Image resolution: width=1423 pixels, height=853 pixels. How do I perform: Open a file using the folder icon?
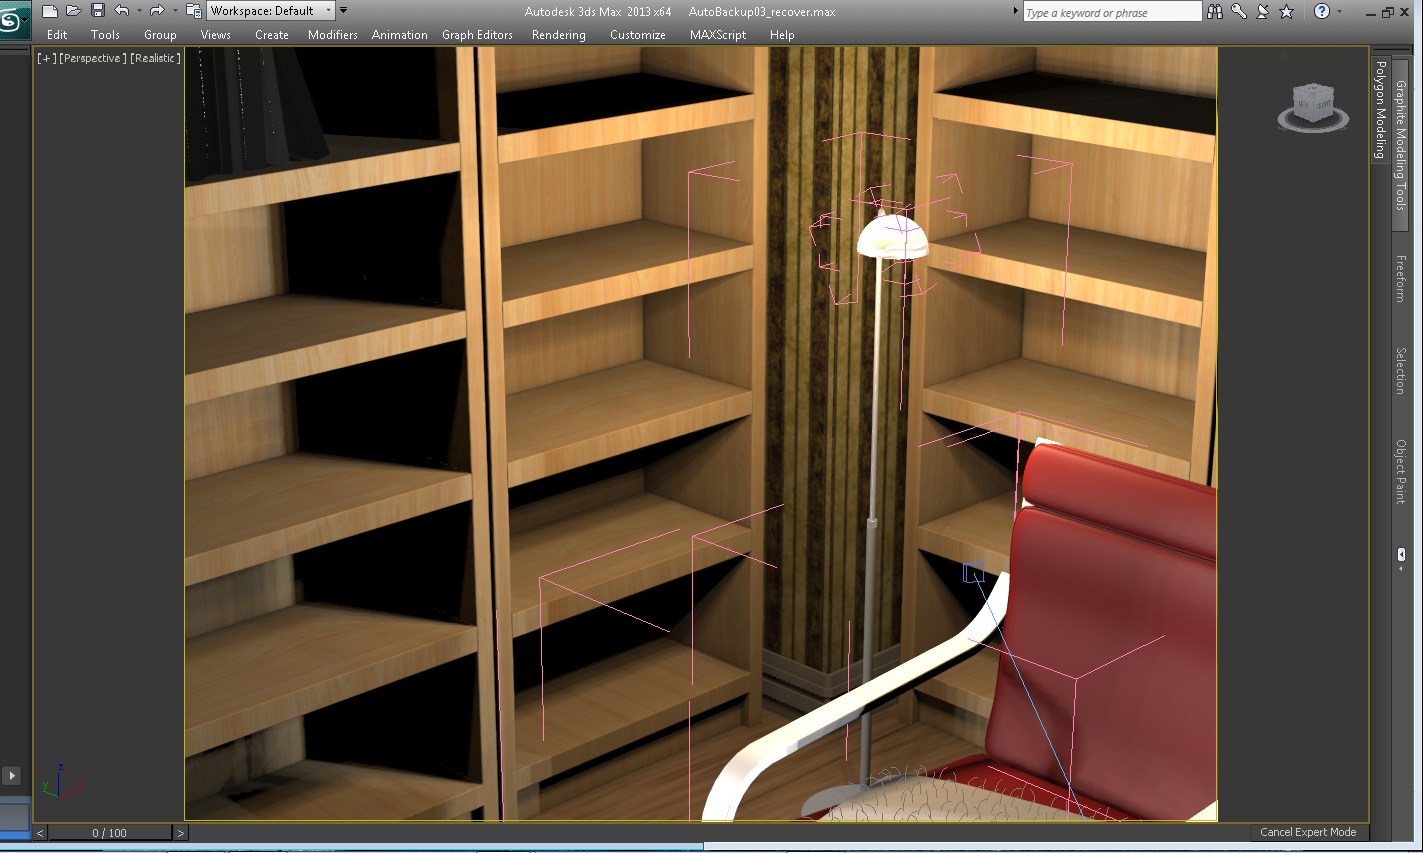(x=73, y=11)
